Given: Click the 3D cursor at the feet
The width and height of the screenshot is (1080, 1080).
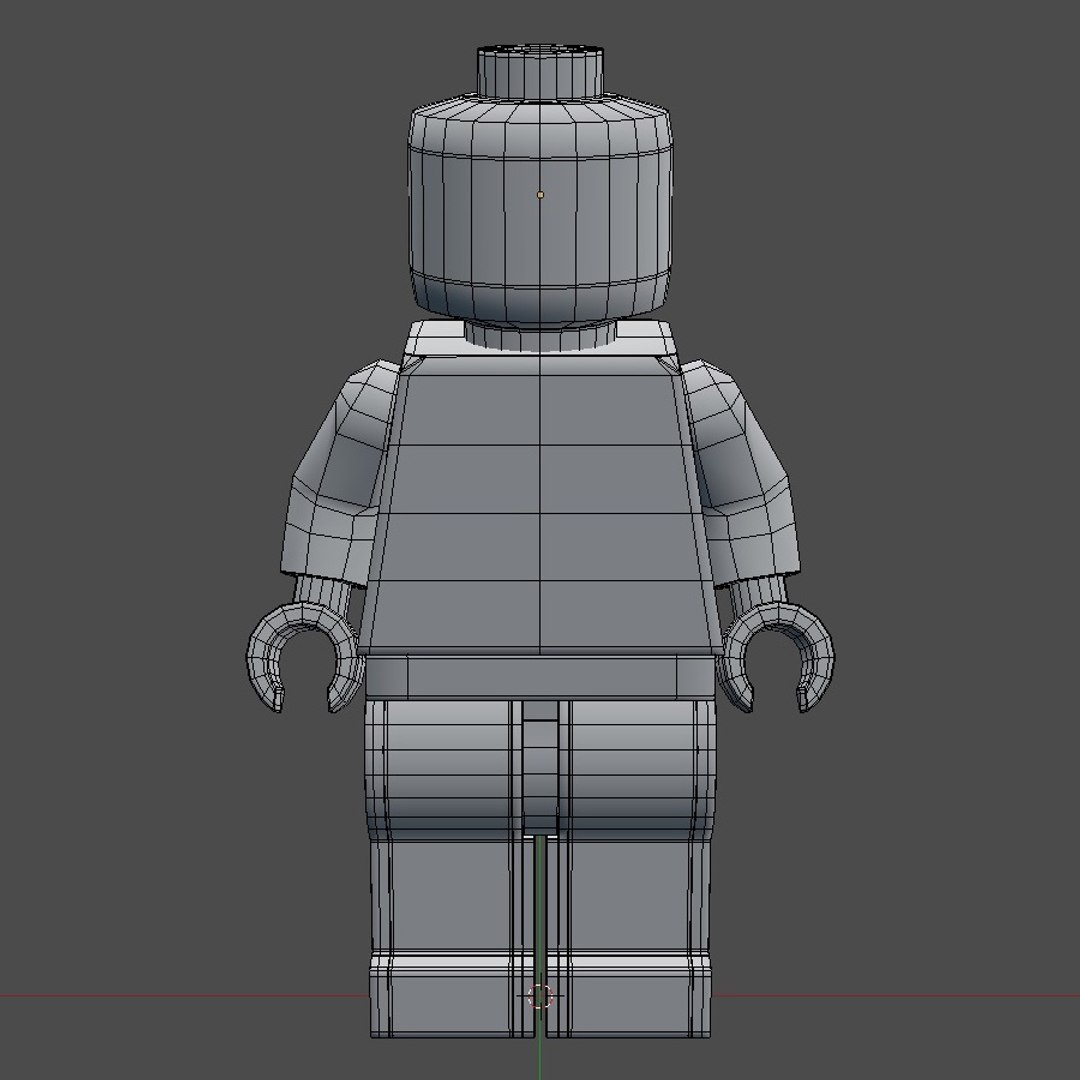Looking at the screenshot, I should pyautogui.click(x=540, y=996).
